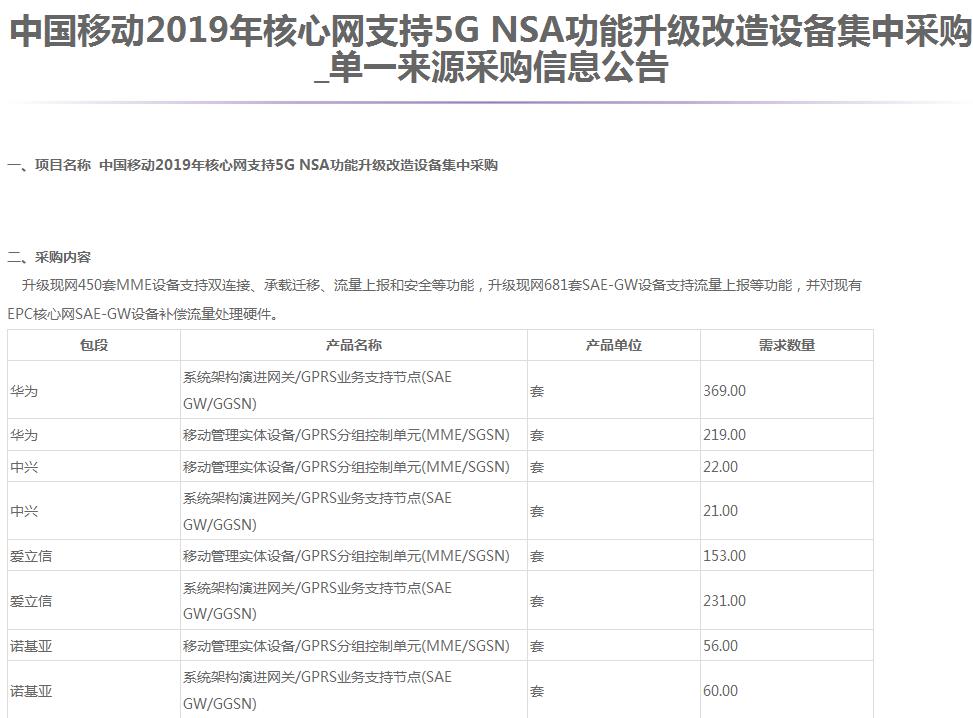Click the '产品单位' column header
This screenshot has height=718, width=973.
click(614, 345)
